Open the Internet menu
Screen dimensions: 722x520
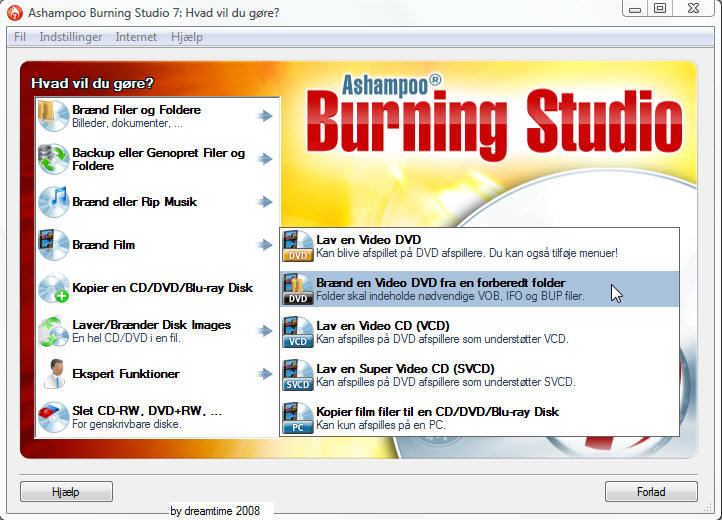point(136,37)
